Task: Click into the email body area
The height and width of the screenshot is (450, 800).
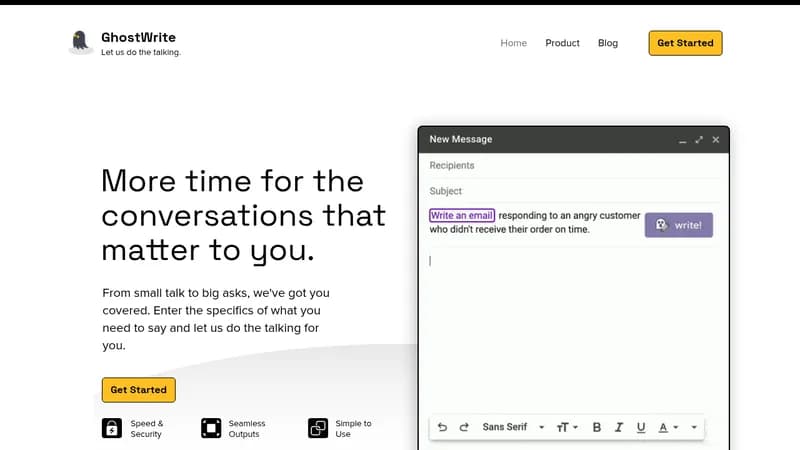Action: (x=574, y=332)
